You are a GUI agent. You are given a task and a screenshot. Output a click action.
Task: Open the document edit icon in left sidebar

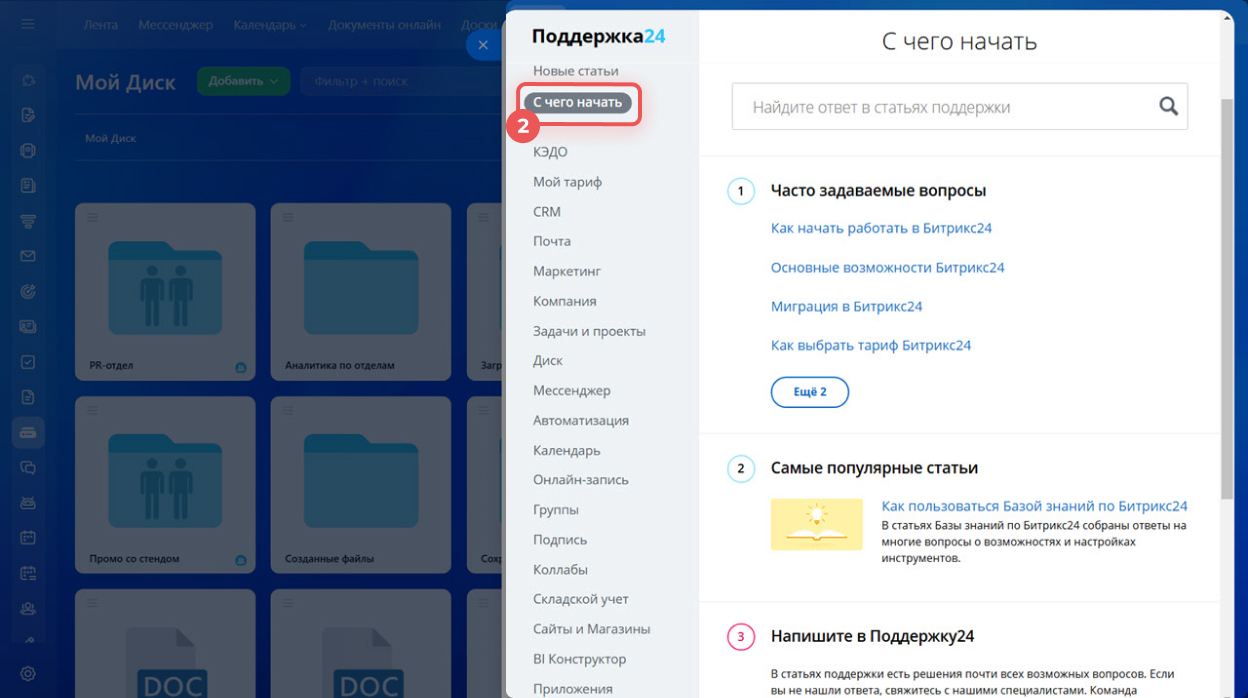pos(28,116)
